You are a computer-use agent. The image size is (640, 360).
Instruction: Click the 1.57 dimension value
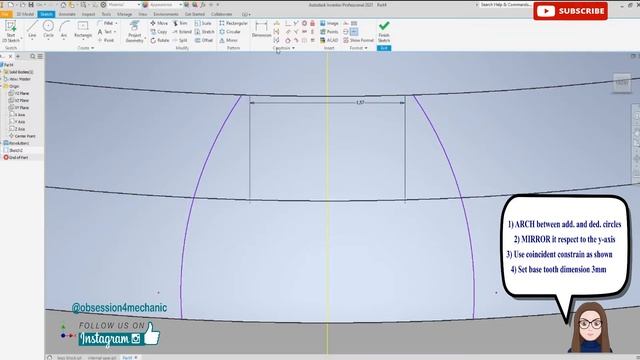[x=360, y=102]
